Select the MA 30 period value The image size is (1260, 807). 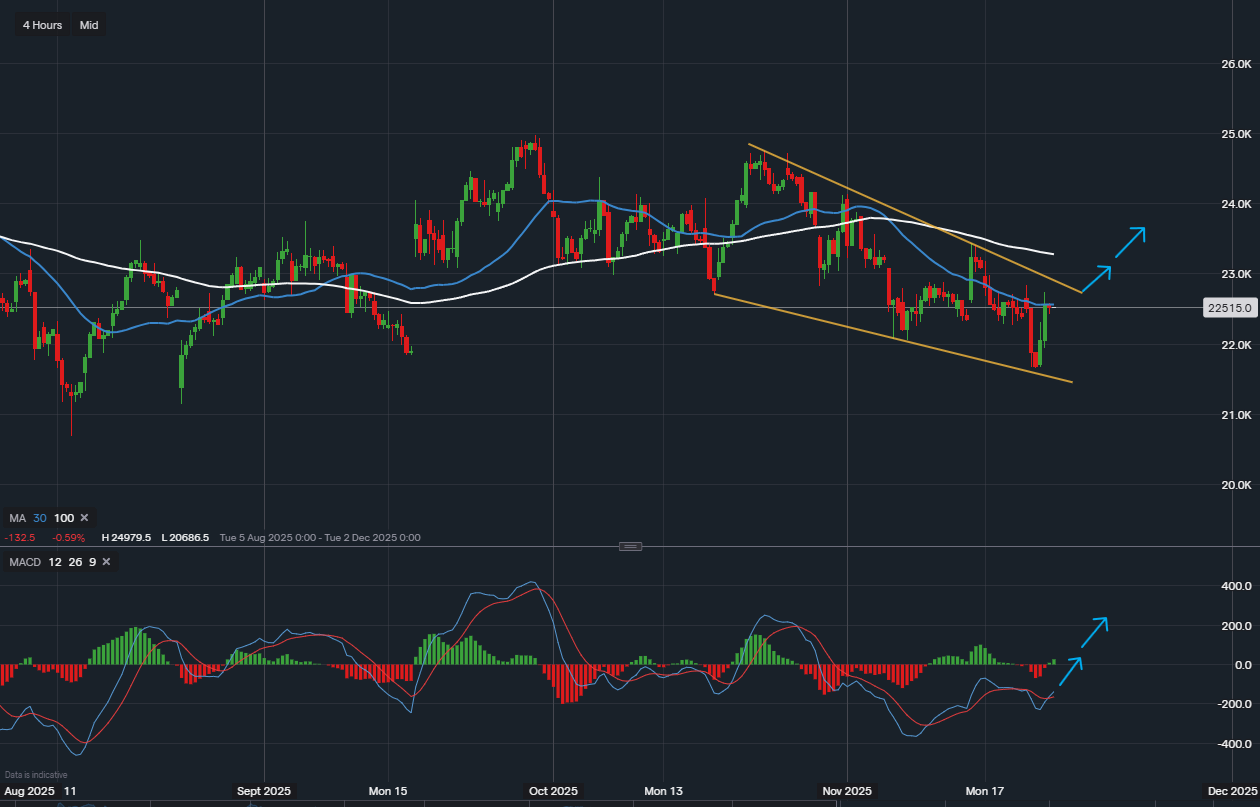pos(40,518)
